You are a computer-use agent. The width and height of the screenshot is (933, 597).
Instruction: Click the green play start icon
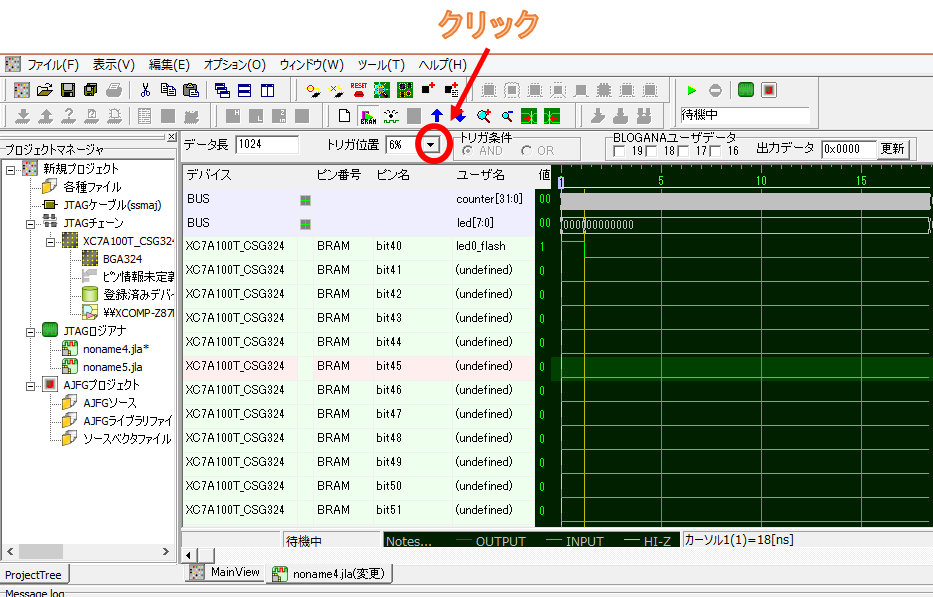pos(691,90)
